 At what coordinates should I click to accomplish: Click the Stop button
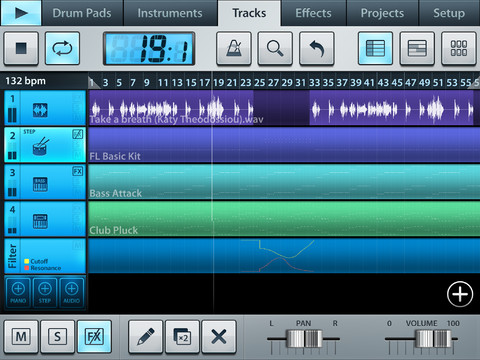tap(21, 48)
